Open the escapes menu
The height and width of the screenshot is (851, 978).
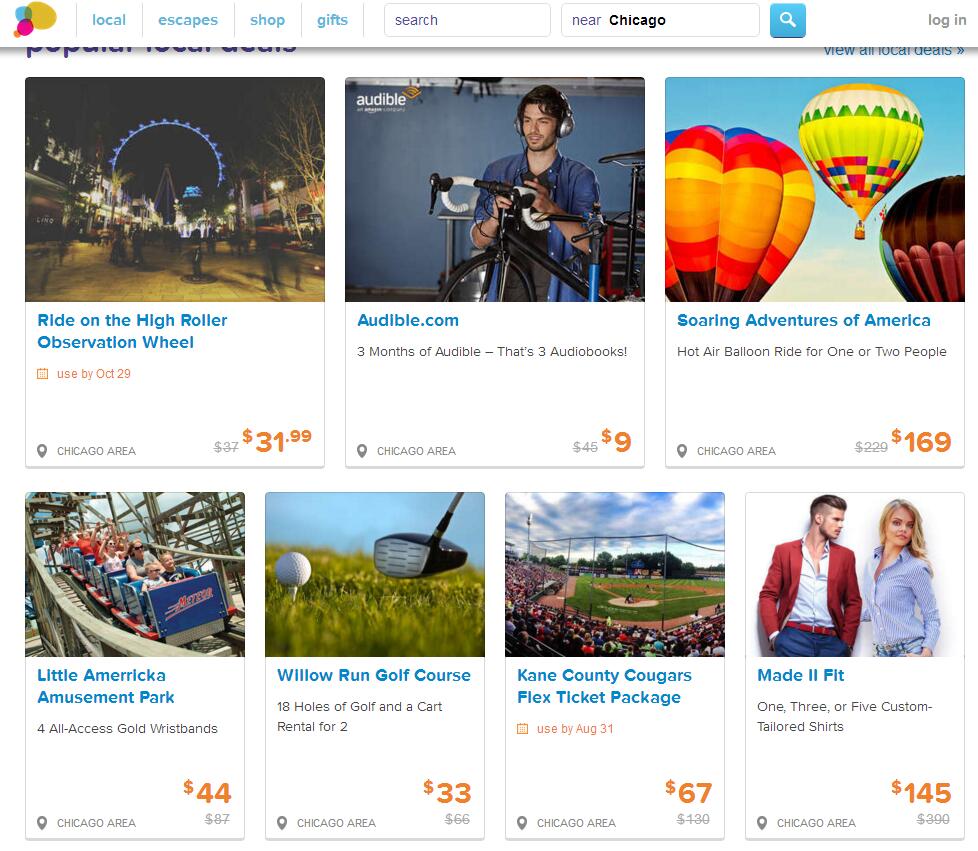coord(188,20)
